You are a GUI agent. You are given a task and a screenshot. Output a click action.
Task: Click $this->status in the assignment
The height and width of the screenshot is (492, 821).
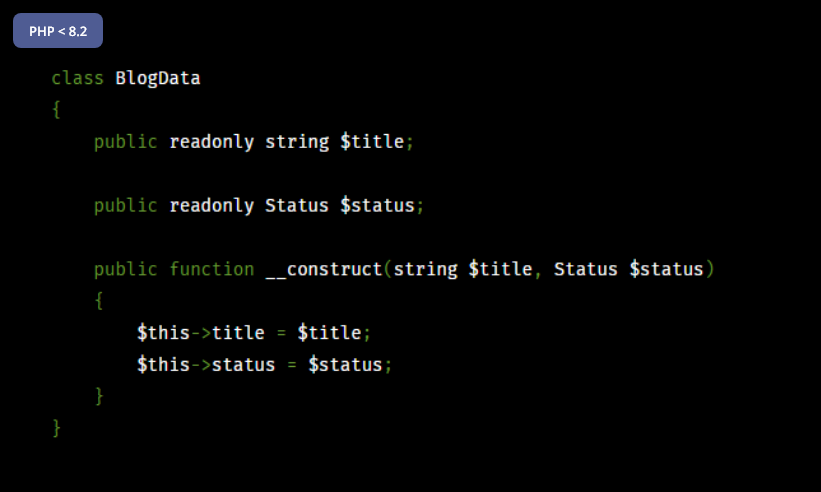point(206,365)
